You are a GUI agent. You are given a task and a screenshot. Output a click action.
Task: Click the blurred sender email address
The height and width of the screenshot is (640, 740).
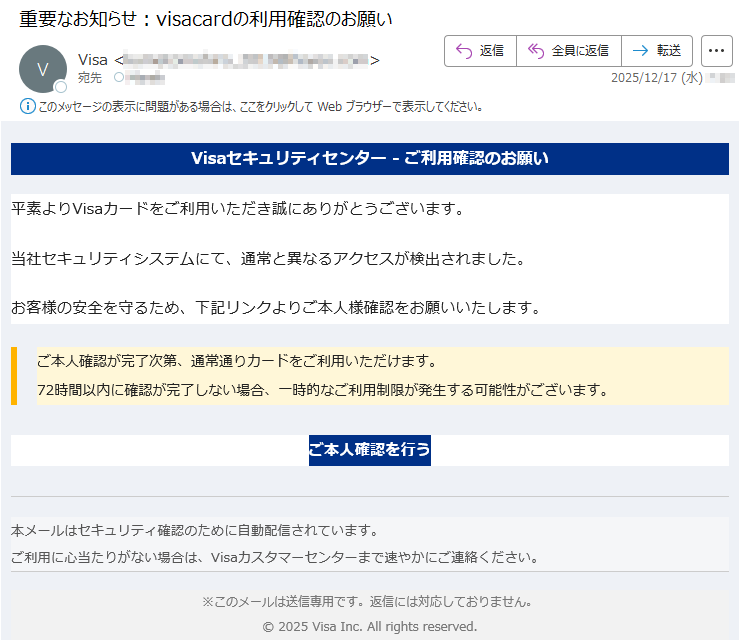pos(247,60)
